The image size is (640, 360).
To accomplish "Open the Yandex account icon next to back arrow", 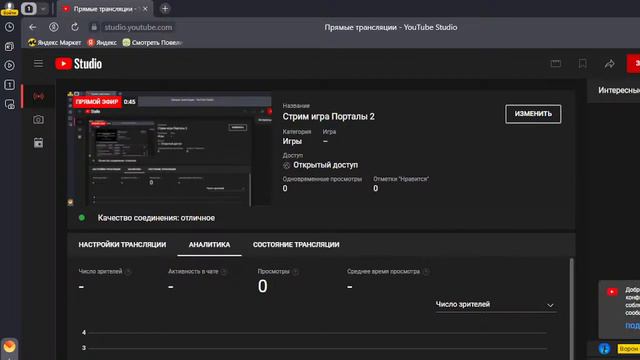I will [x=53, y=27].
